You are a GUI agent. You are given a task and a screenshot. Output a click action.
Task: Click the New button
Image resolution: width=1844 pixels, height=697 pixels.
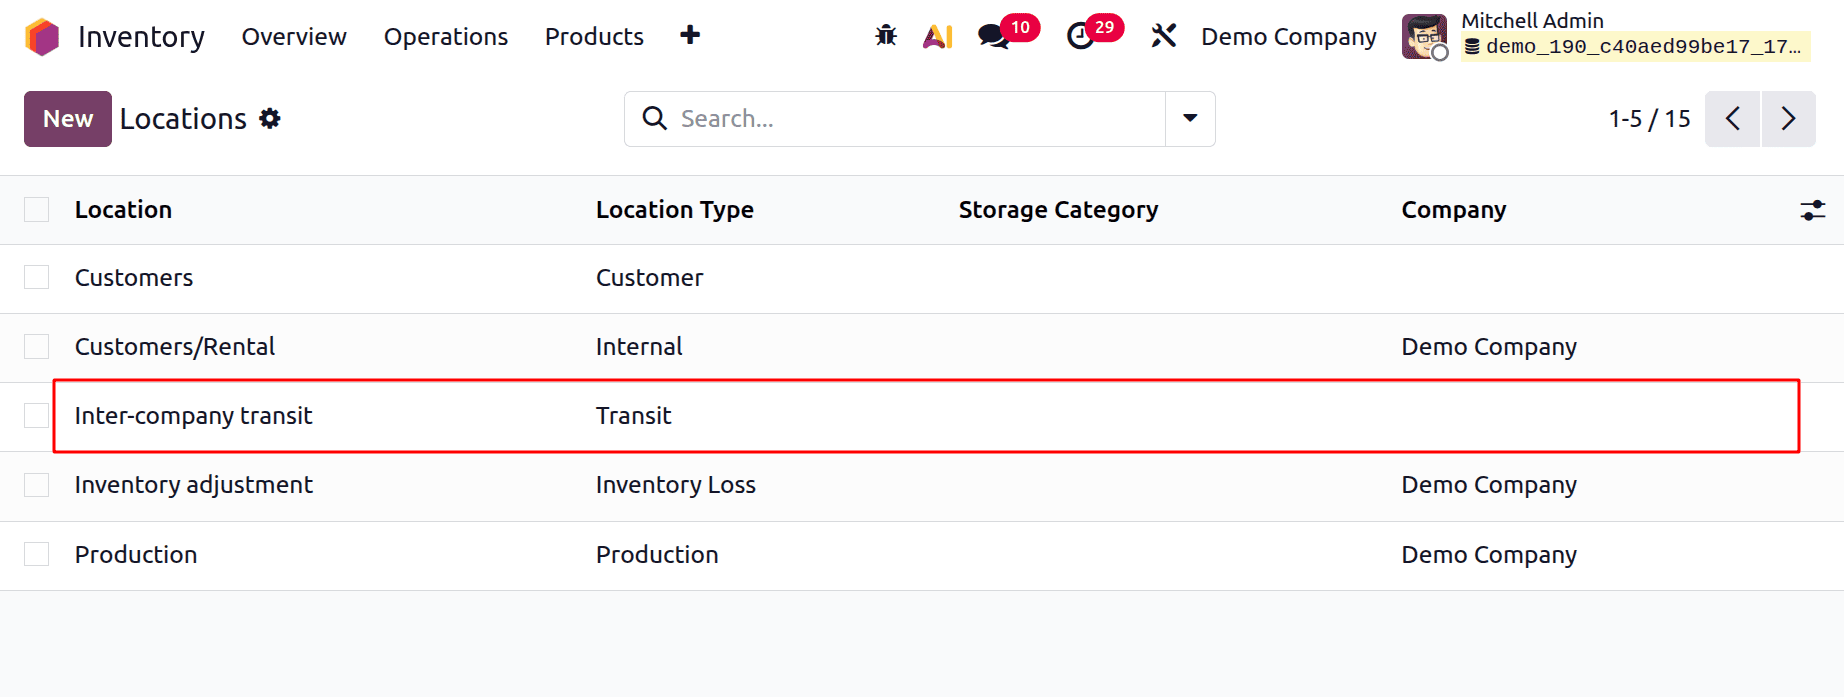pos(68,119)
